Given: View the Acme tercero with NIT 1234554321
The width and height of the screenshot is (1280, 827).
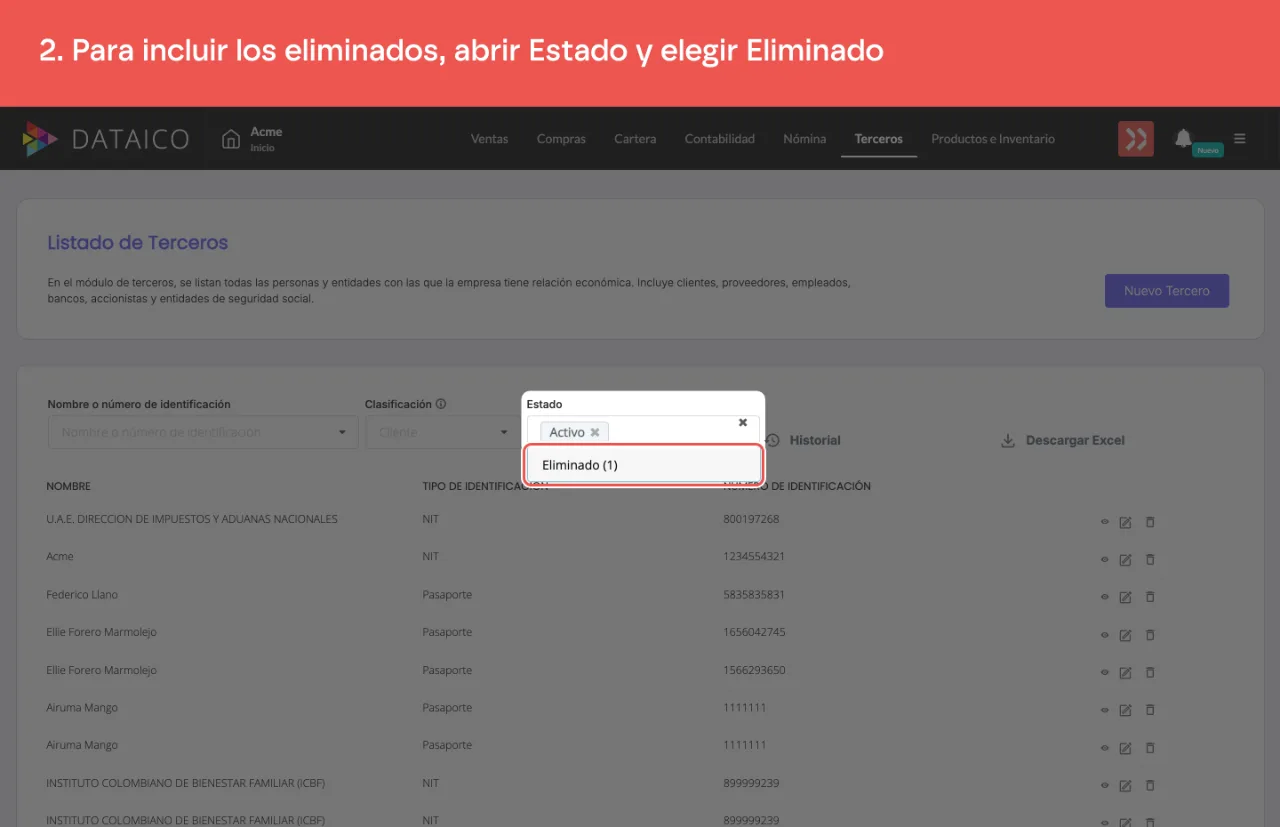Looking at the screenshot, I should (x=1105, y=559).
